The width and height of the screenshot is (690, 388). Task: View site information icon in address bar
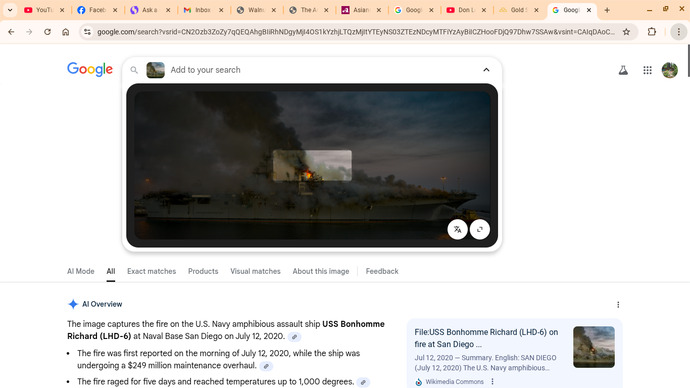click(x=88, y=32)
